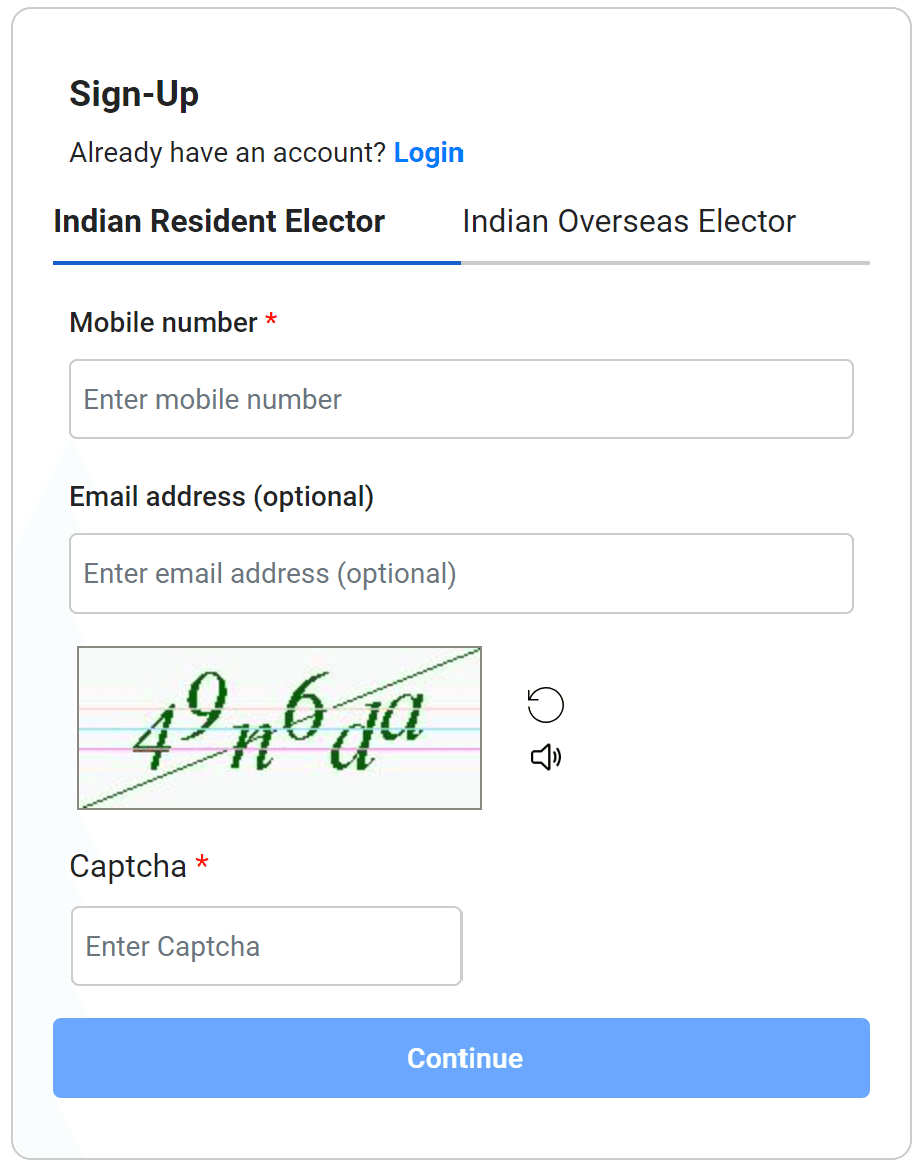Switch to the Indian Overseas Elector tab
Viewport: 920px width, 1164px height.
point(629,221)
